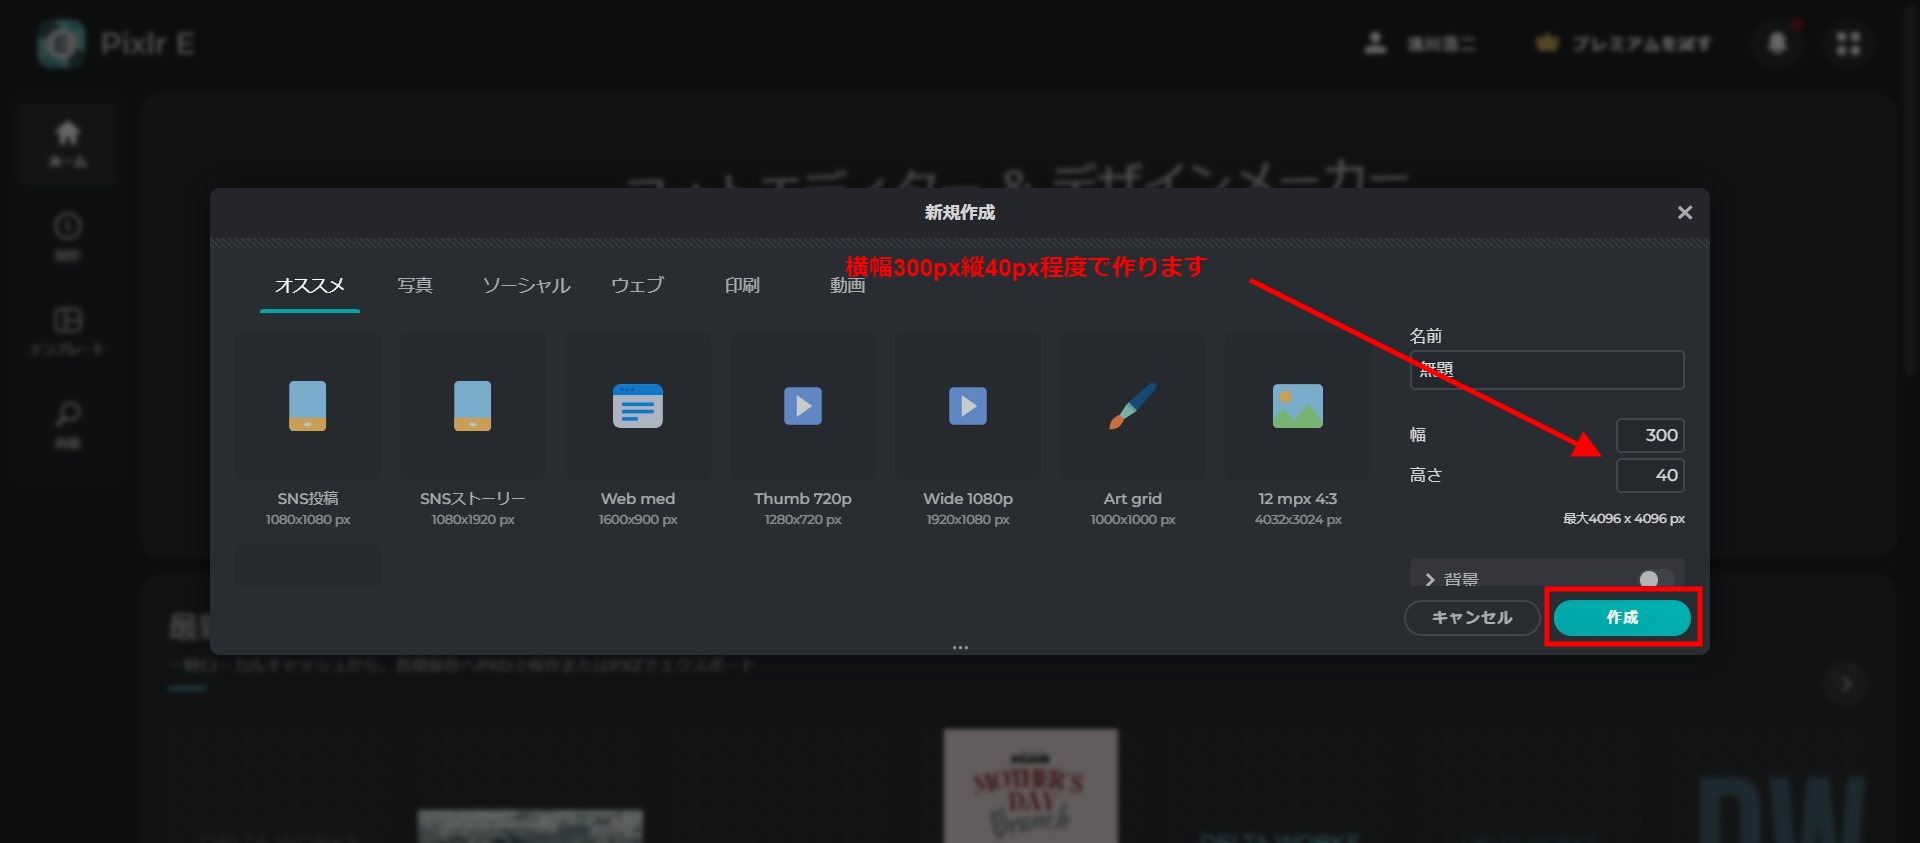Expand the dialog's three-dot handle

click(x=960, y=647)
